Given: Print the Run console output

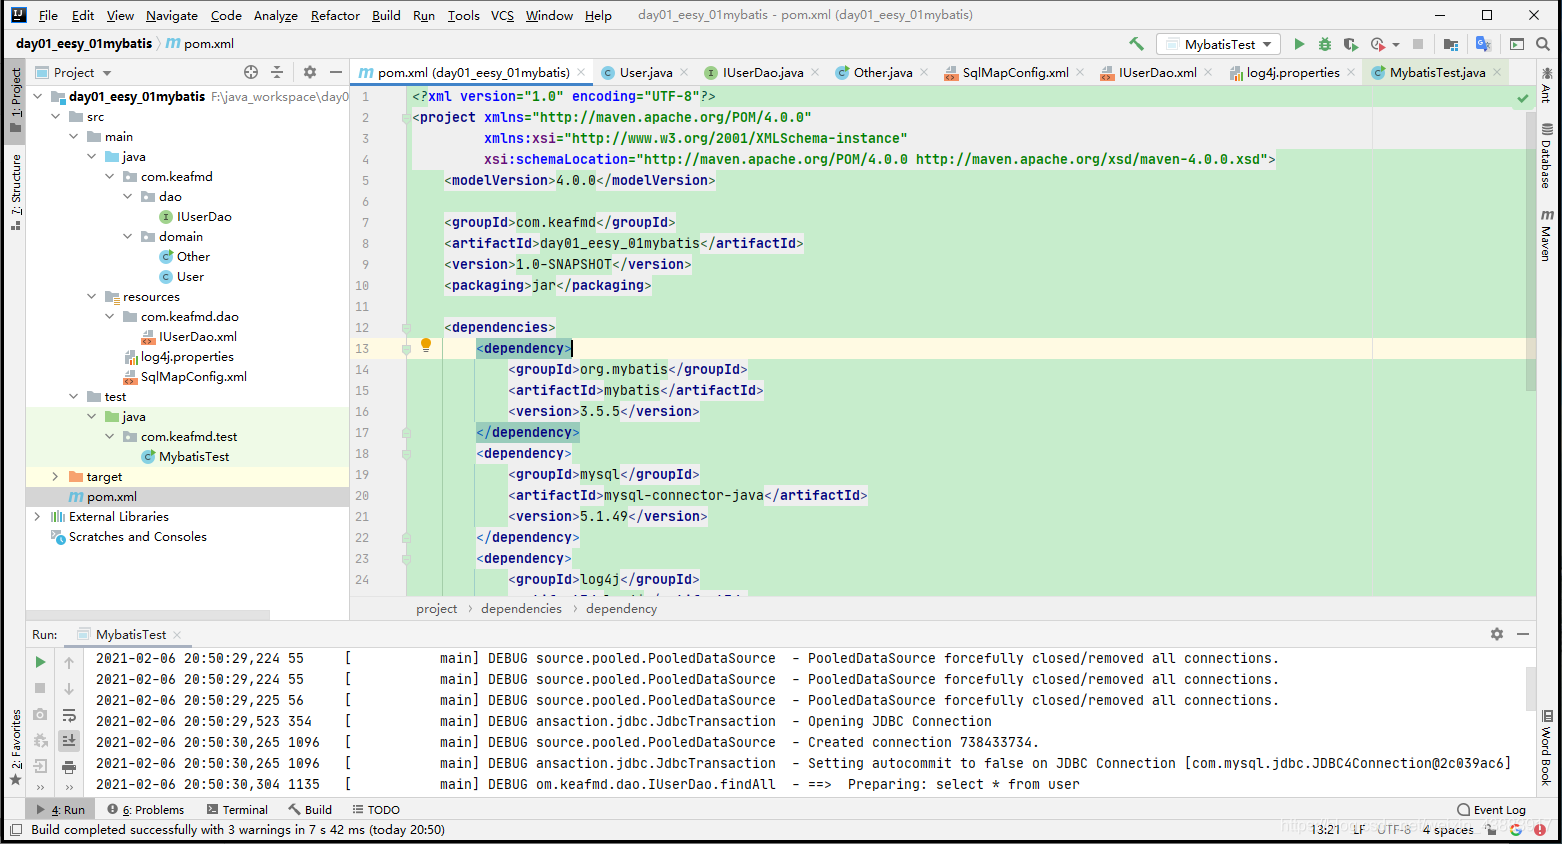Looking at the screenshot, I should [69, 767].
